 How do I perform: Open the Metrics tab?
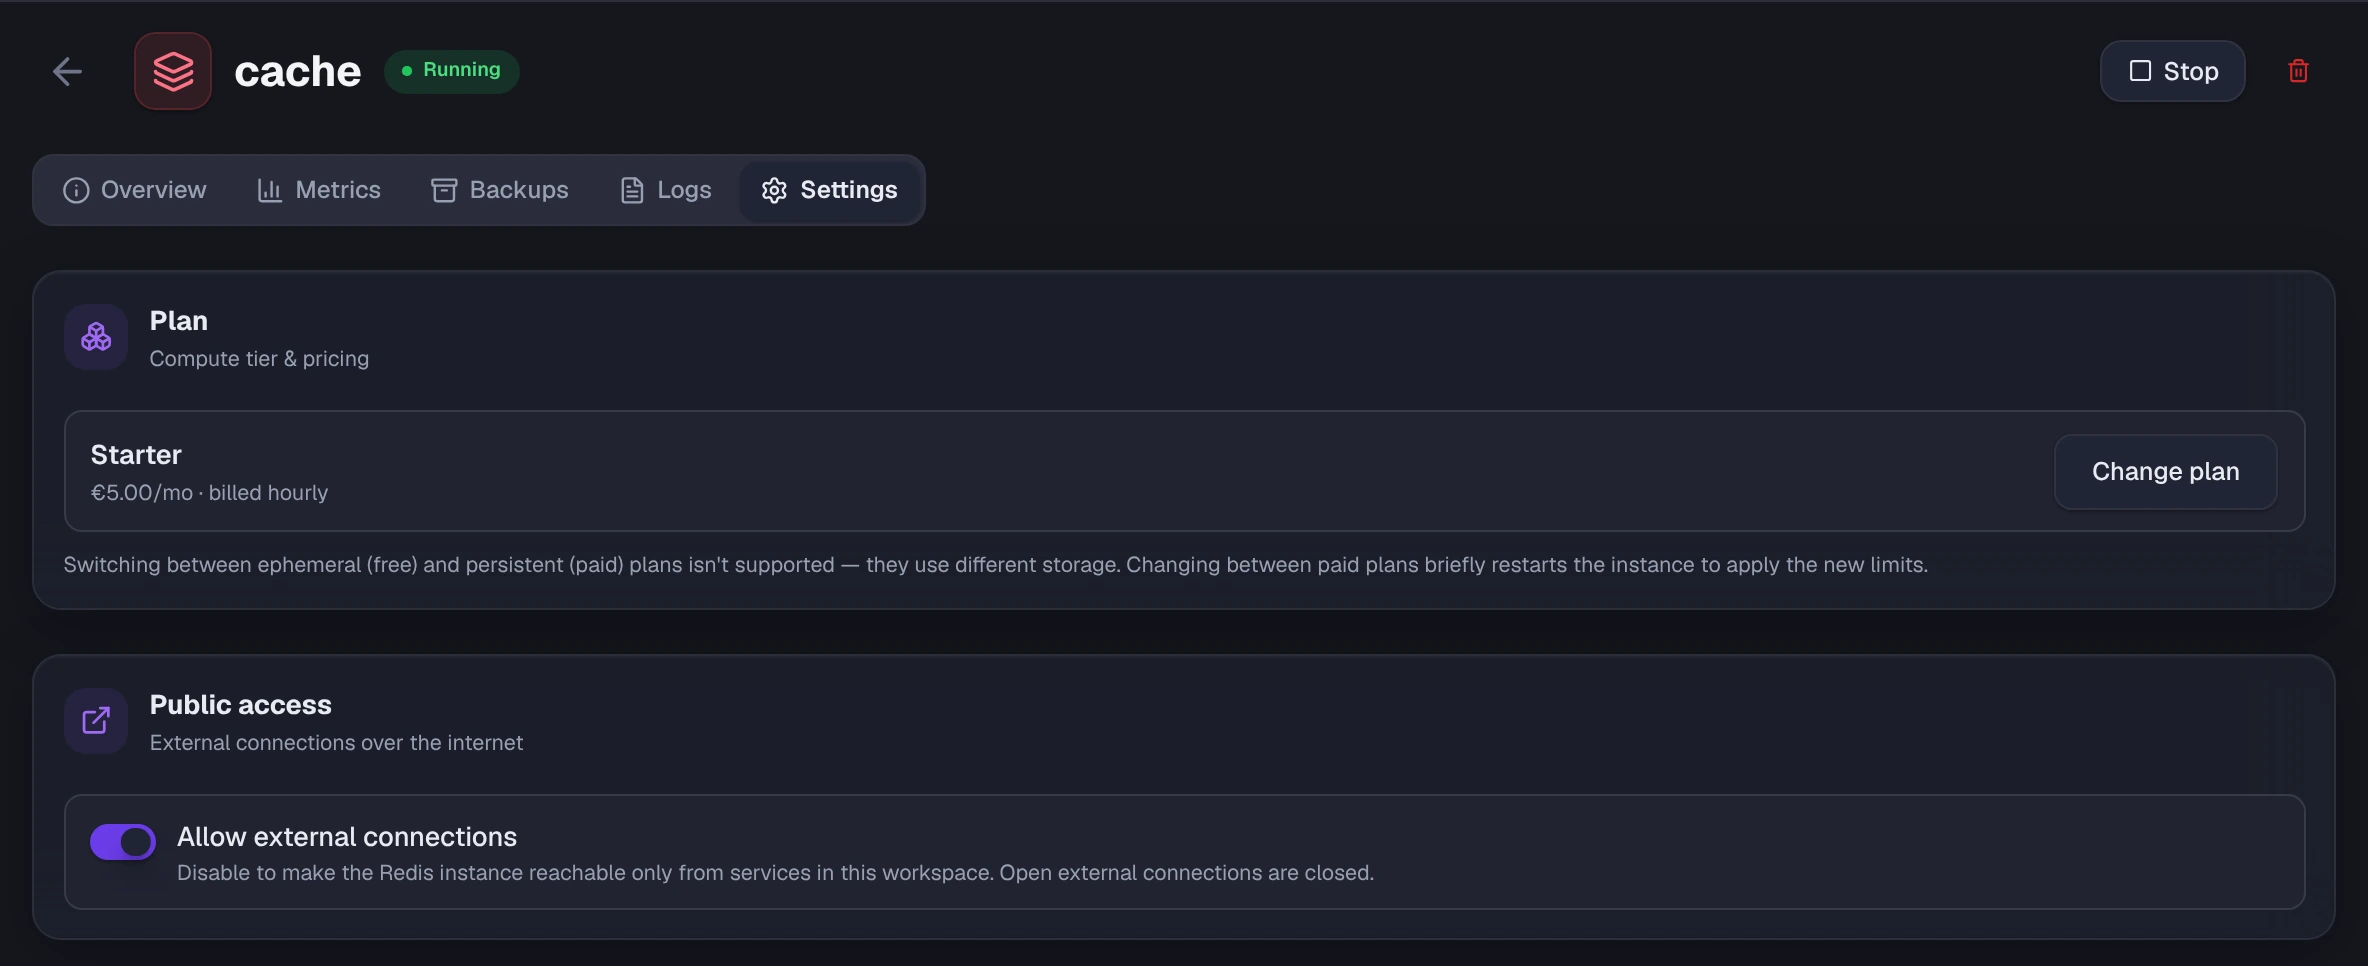(319, 190)
